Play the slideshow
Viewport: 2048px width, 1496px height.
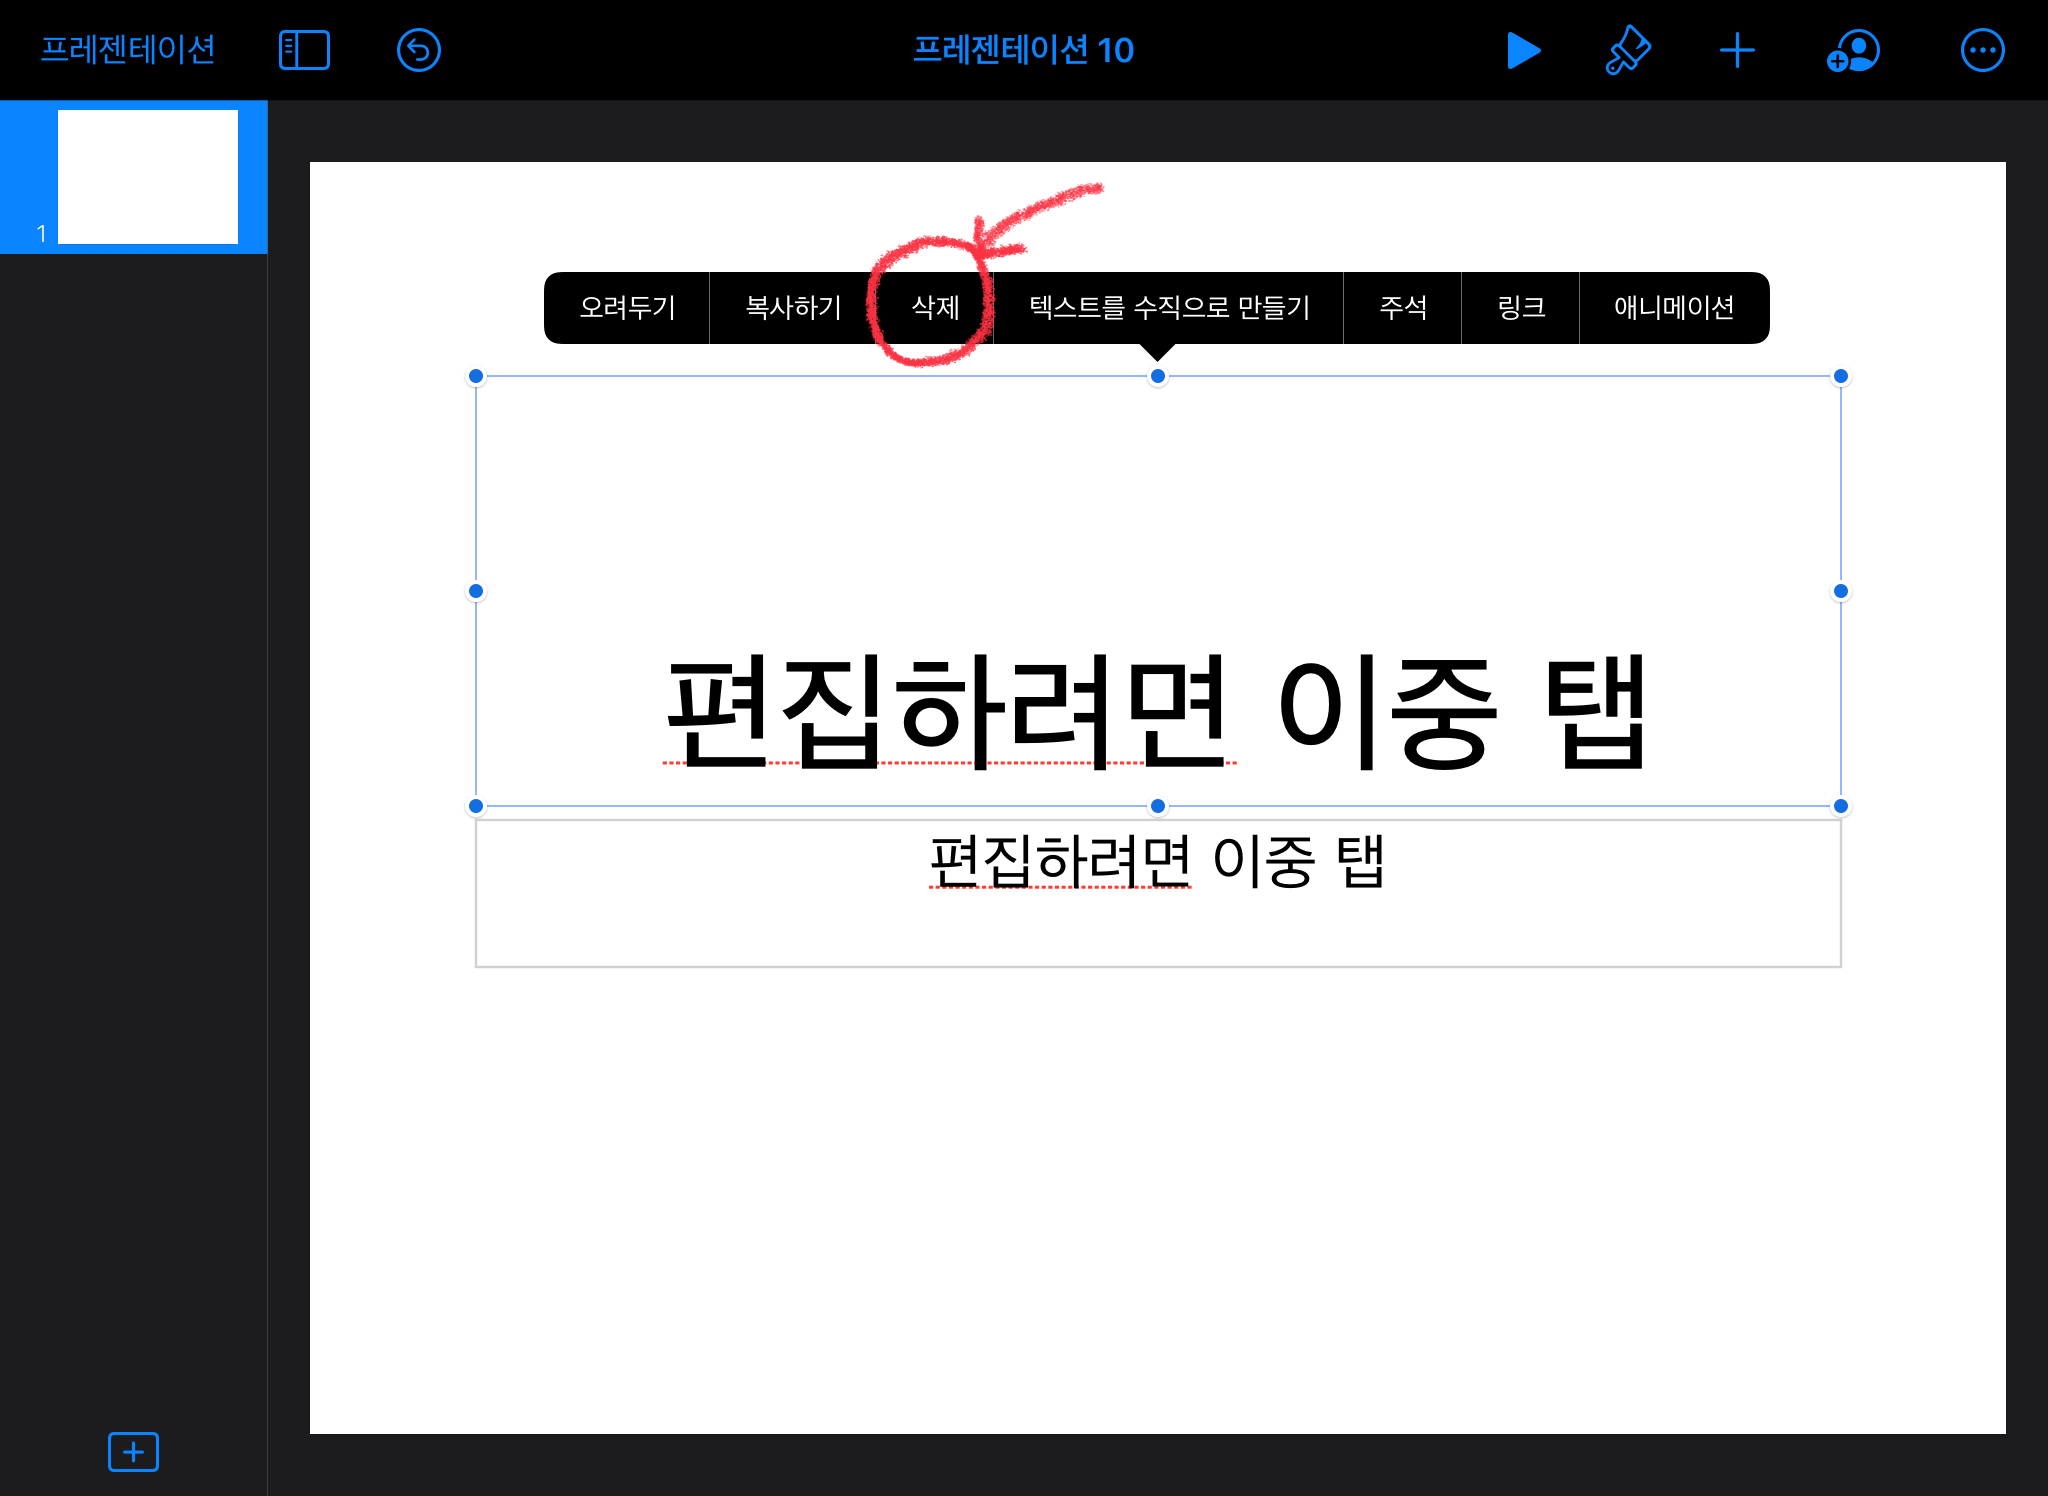tap(1523, 50)
